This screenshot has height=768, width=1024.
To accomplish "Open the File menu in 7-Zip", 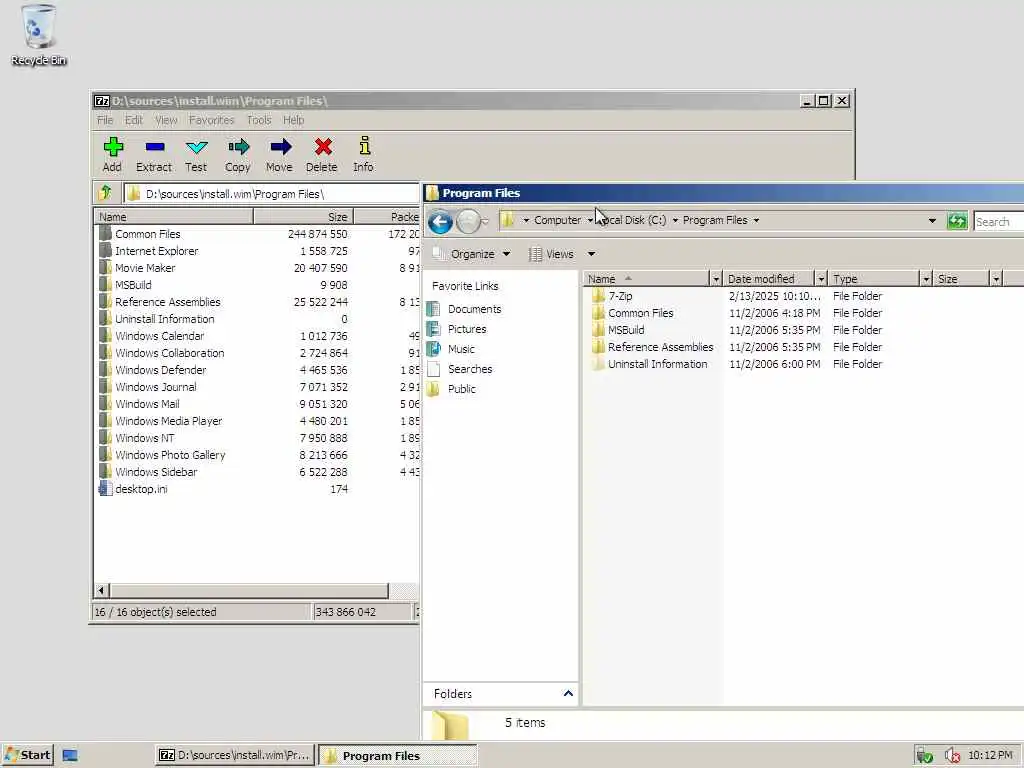I will click(x=105, y=120).
